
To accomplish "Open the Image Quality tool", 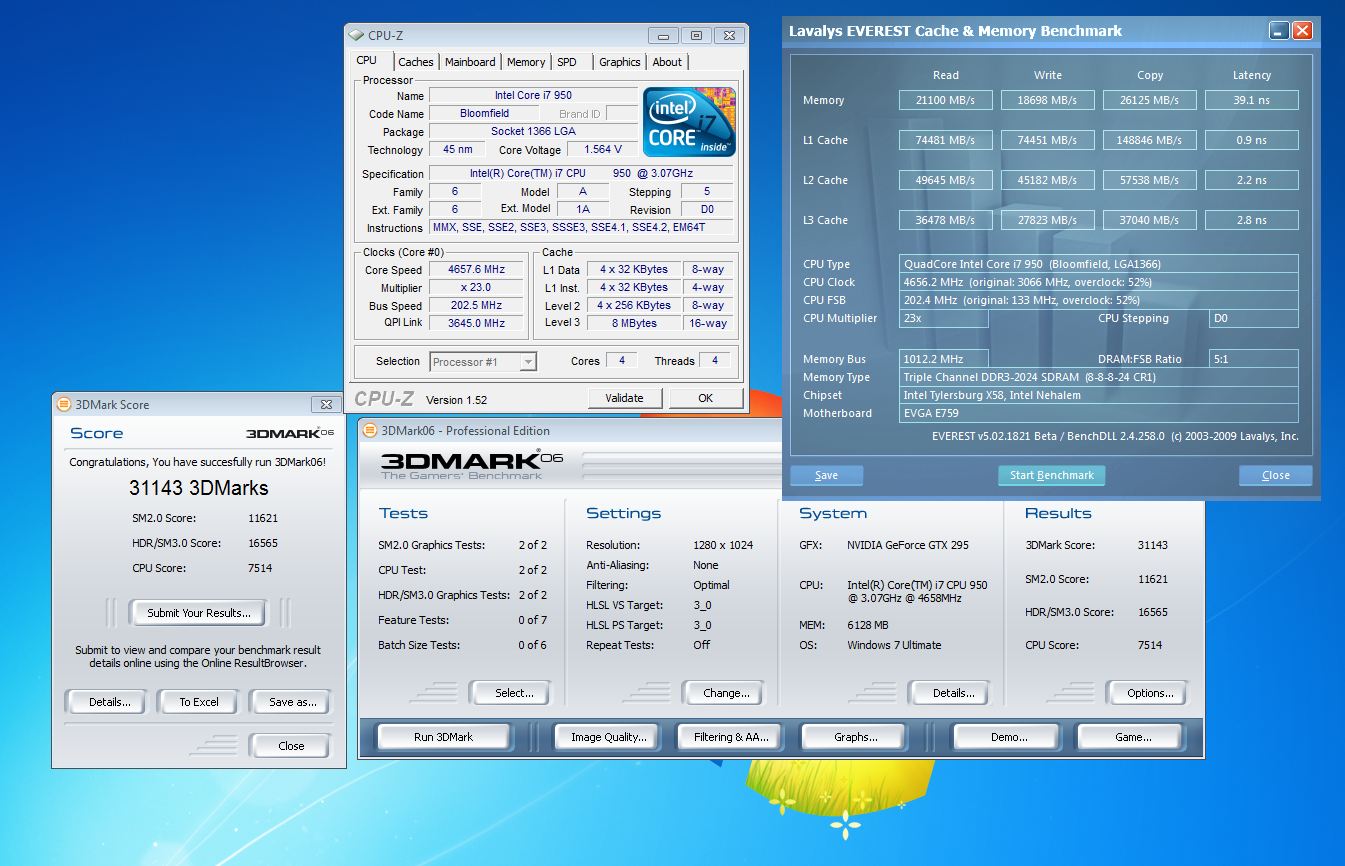I will coord(609,737).
